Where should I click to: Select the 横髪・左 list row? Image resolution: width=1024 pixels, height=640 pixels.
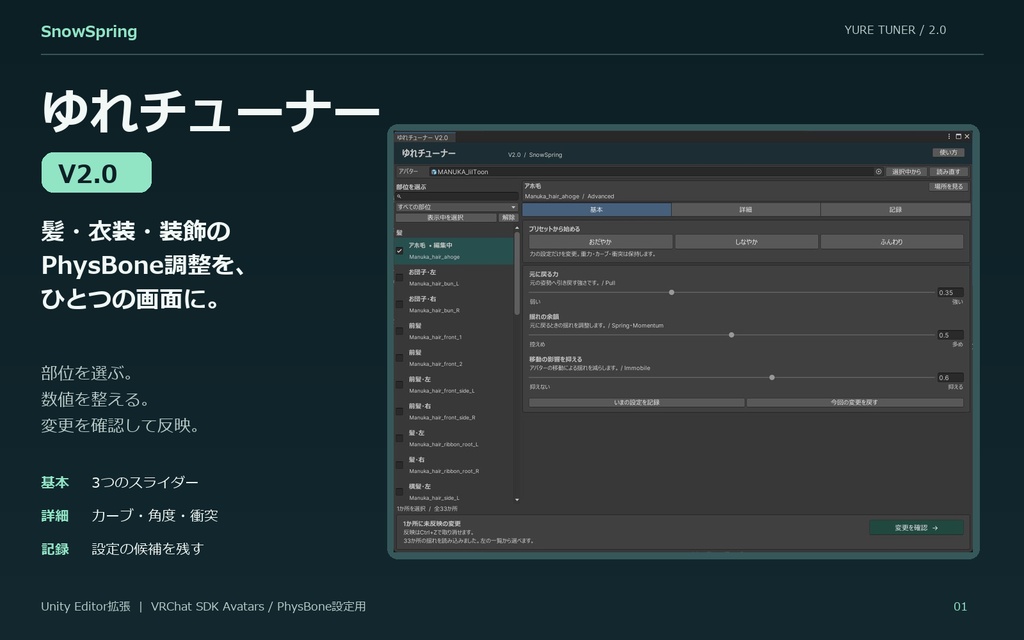454,492
